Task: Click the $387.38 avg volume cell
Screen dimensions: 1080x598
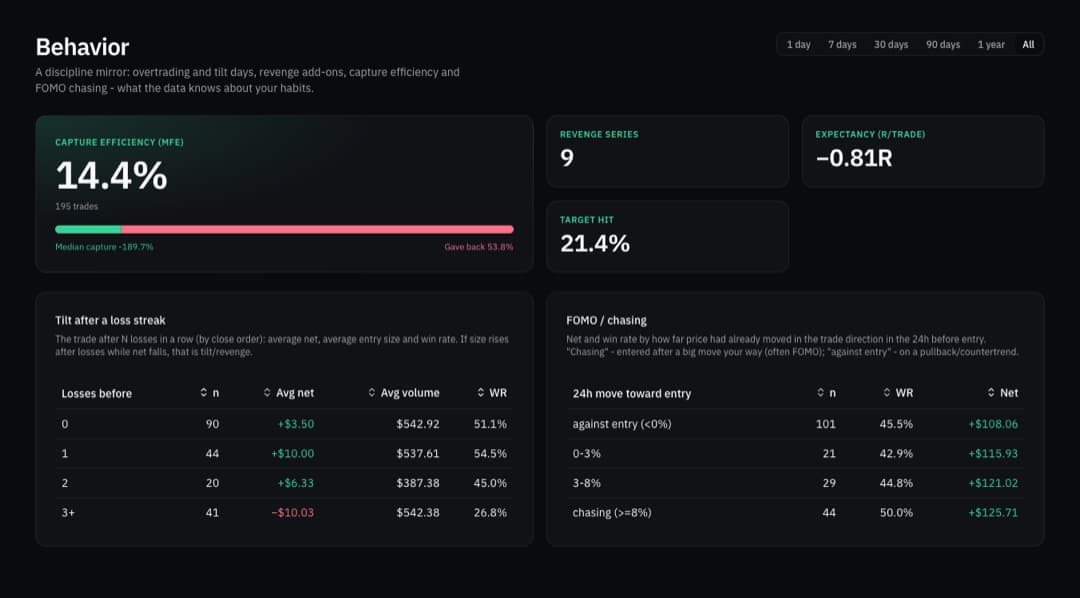Action: click(417, 483)
